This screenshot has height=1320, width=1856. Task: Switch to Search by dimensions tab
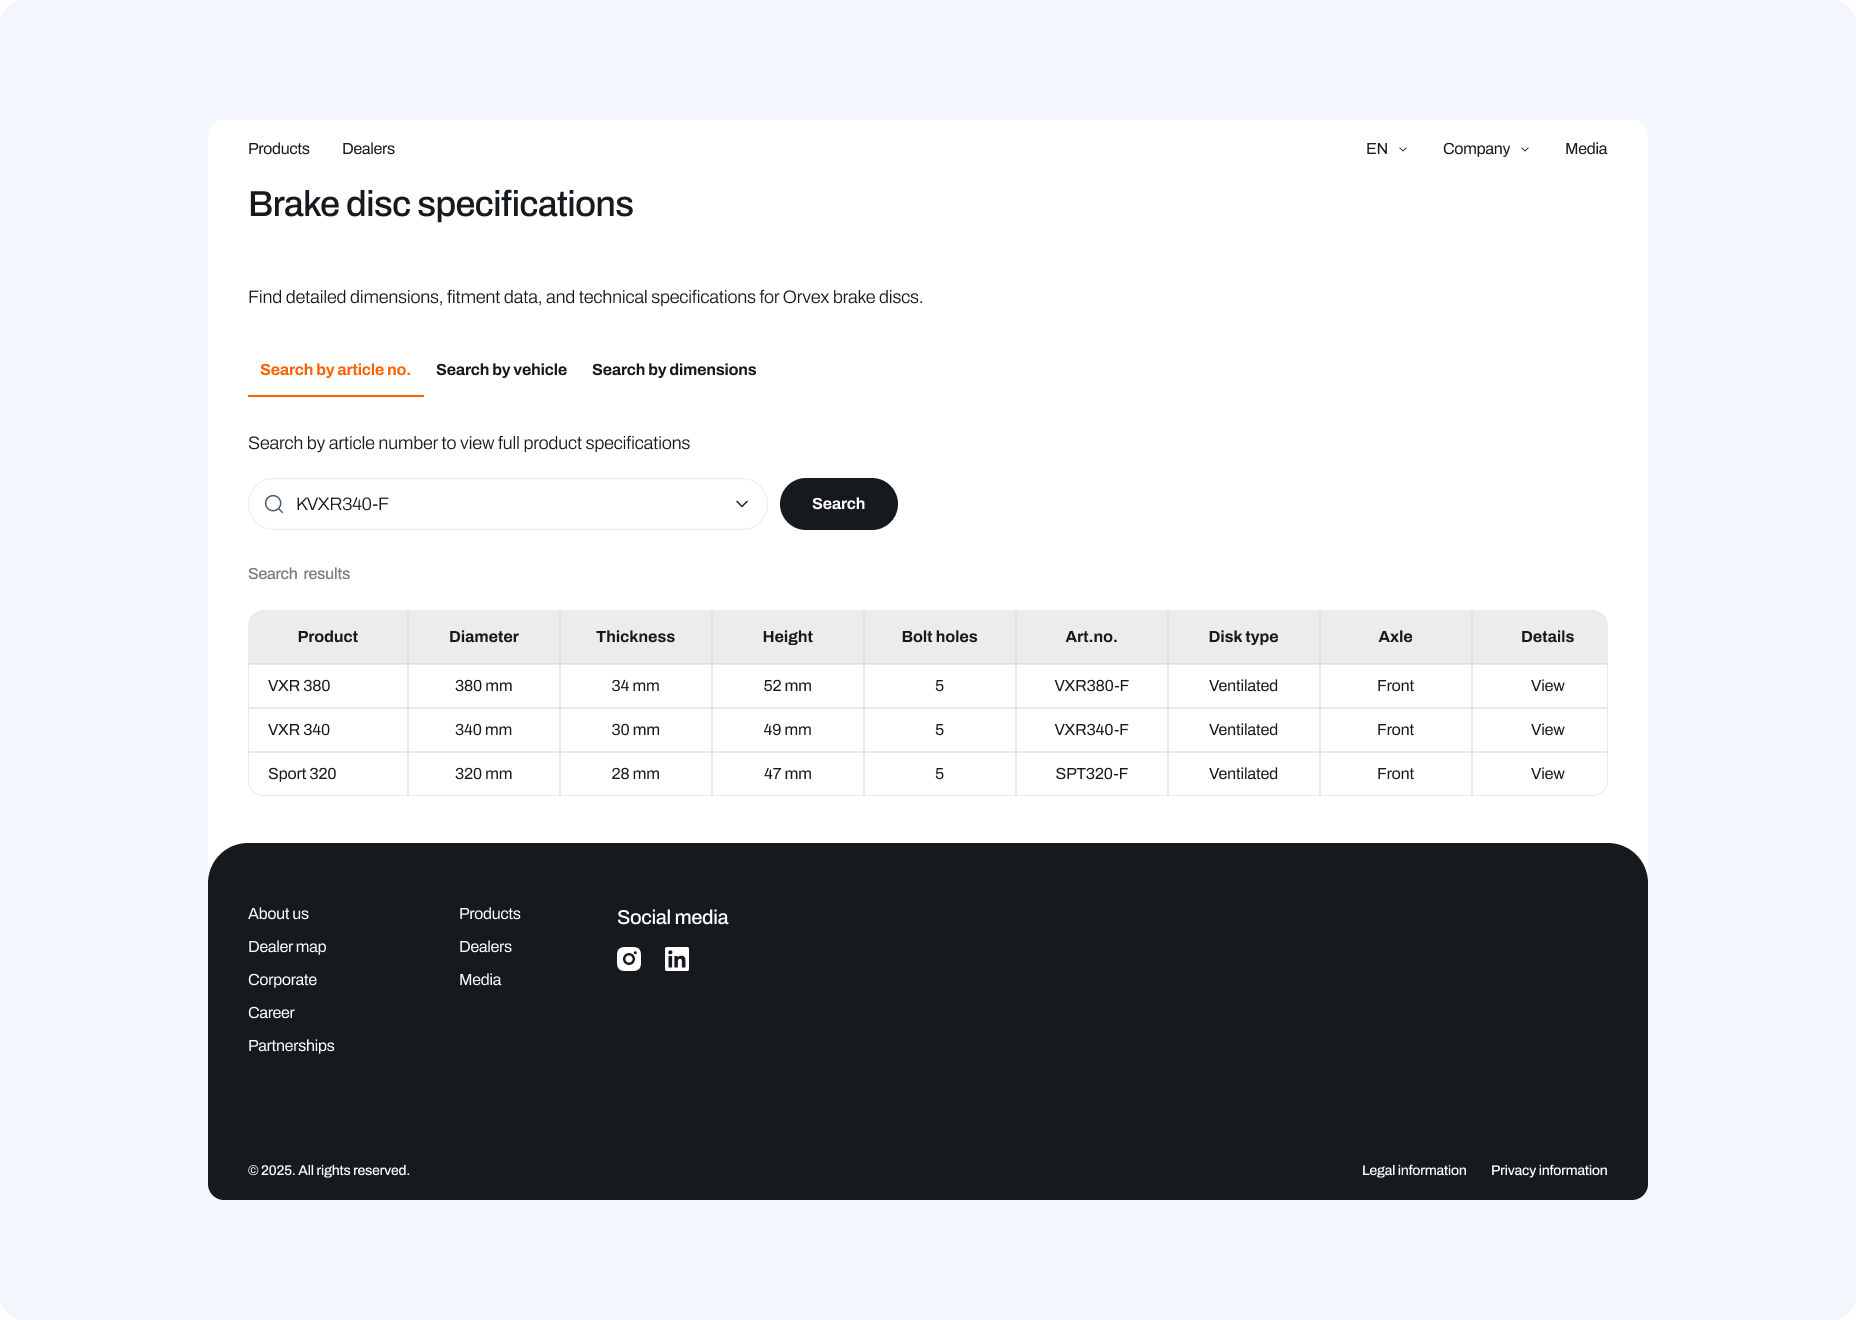click(674, 370)
